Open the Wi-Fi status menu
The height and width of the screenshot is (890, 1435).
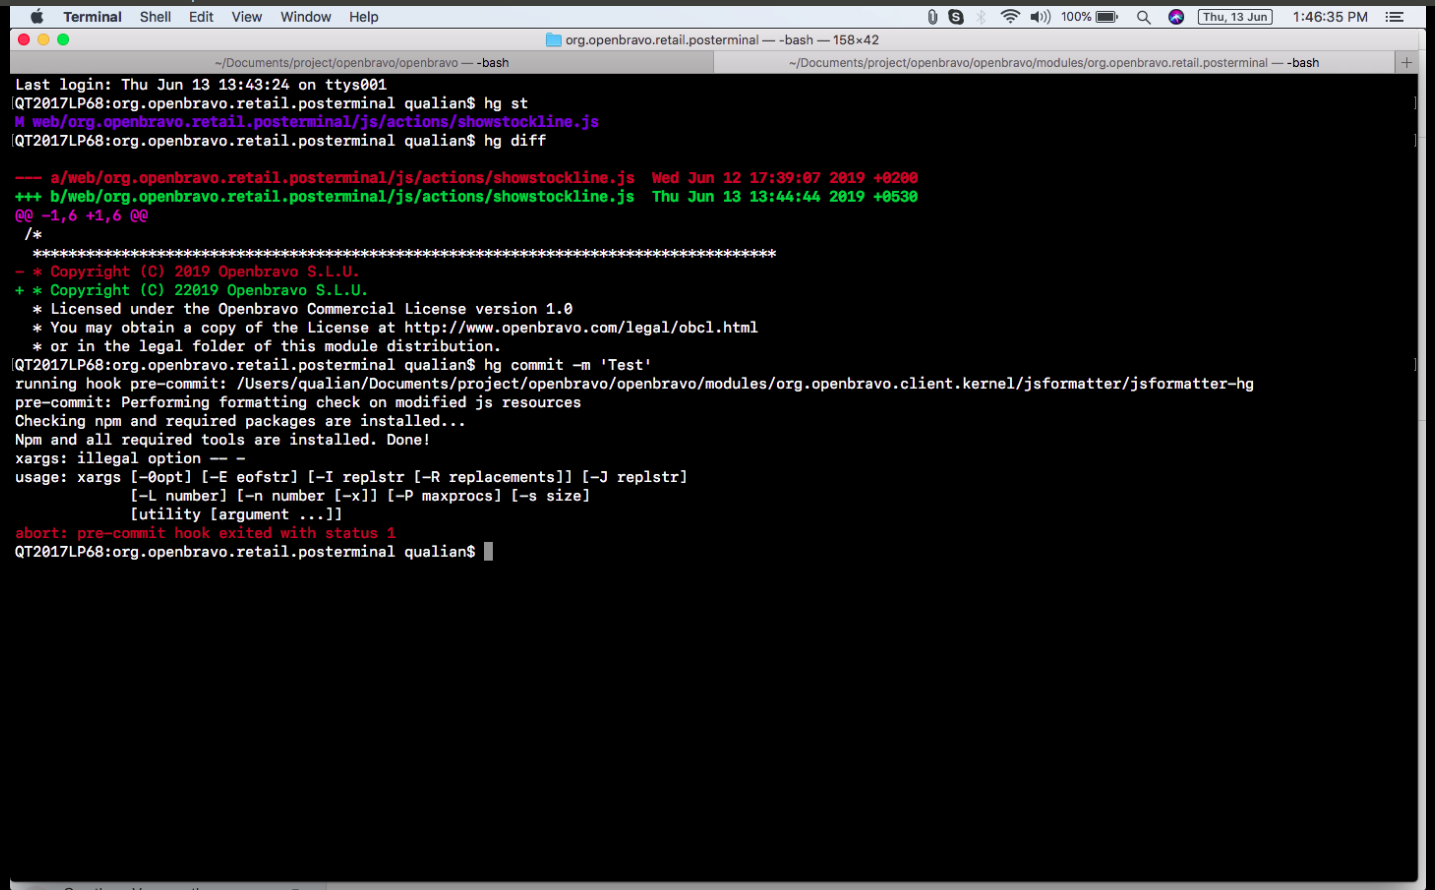pyautogui.click(x=1010, y=17)
